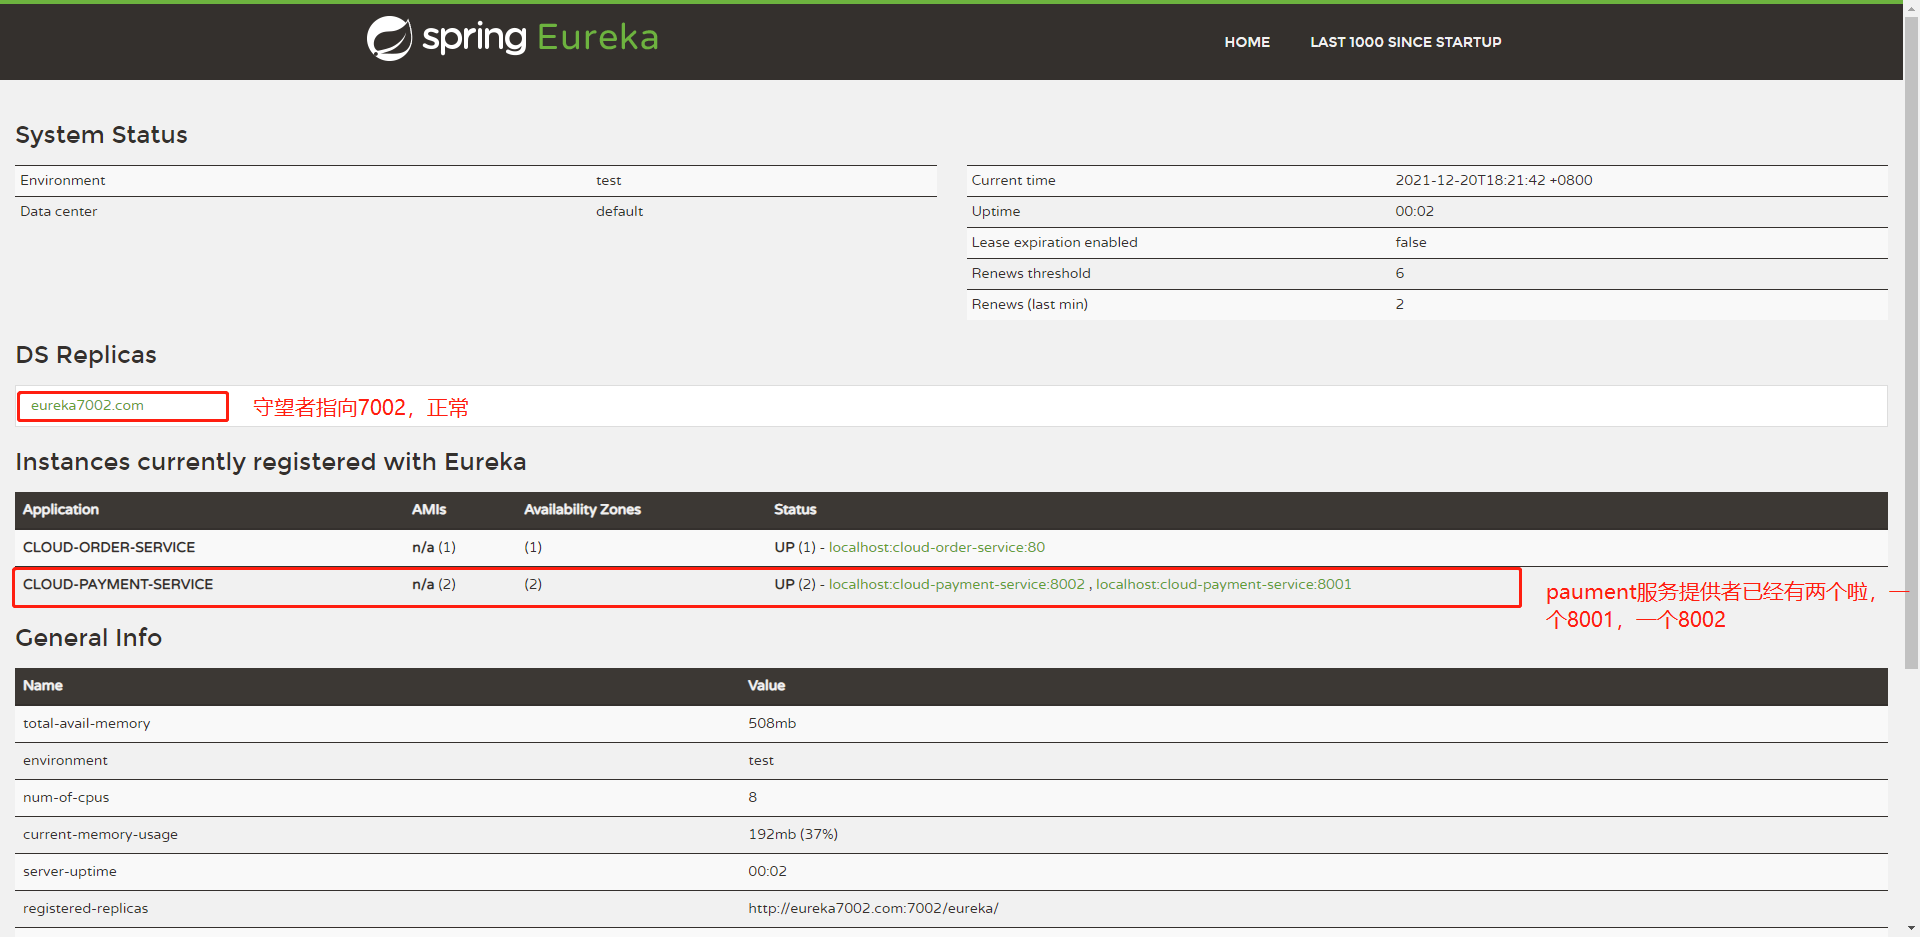Click the DS Replicas heading
This screenshot has width=1920, height=937.
86,355
